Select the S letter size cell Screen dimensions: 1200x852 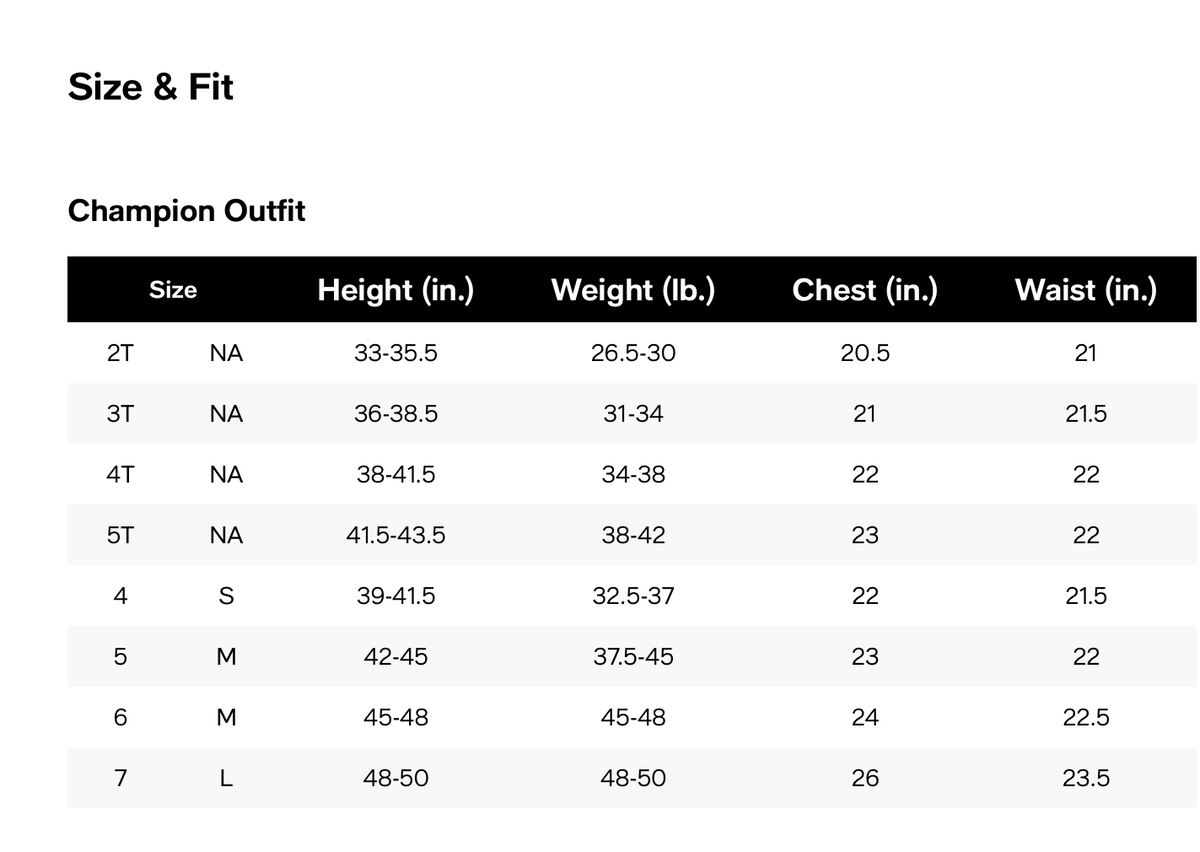[x=226, y=596]
